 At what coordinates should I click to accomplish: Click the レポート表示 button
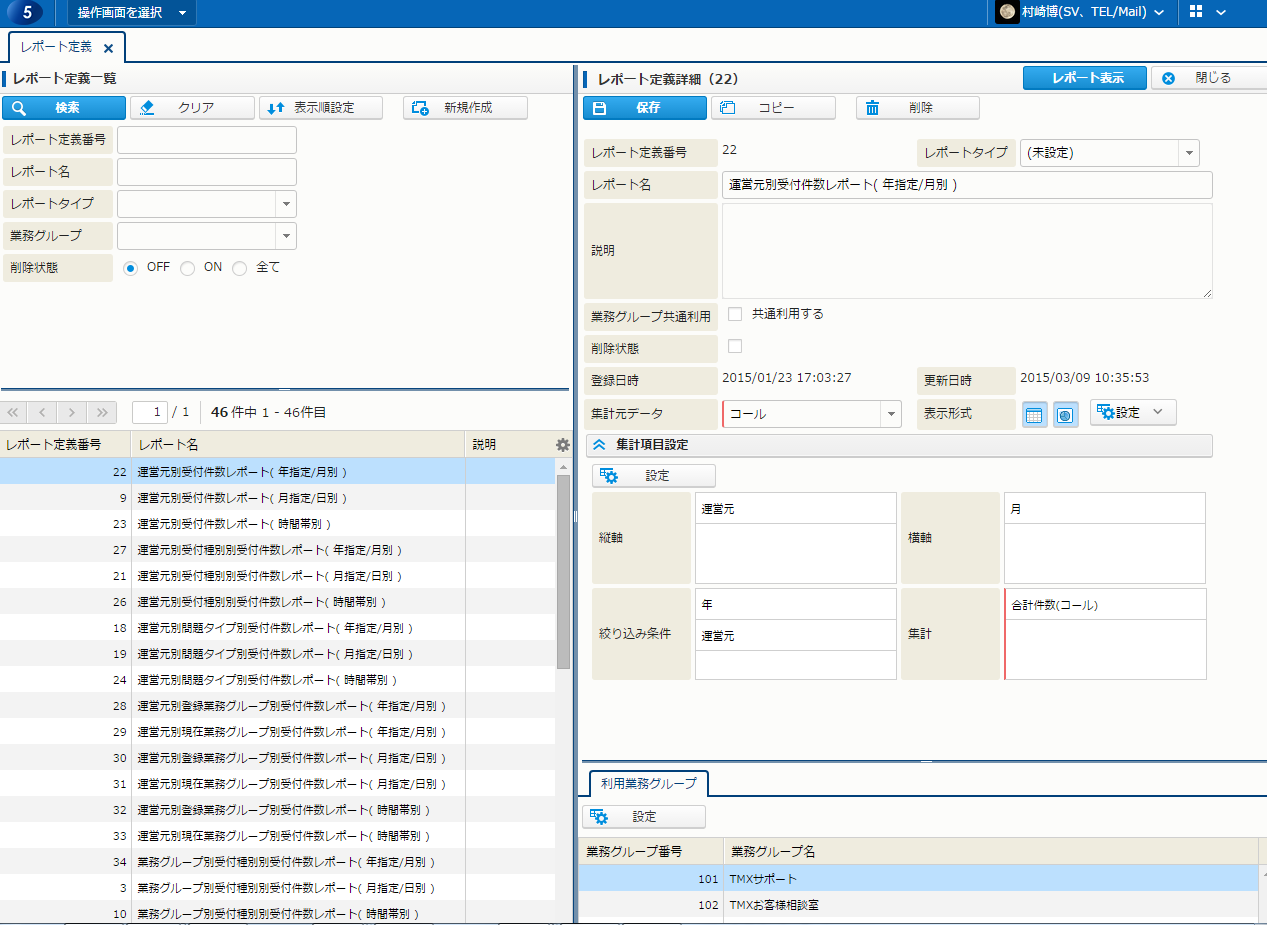click(1084, 78)
